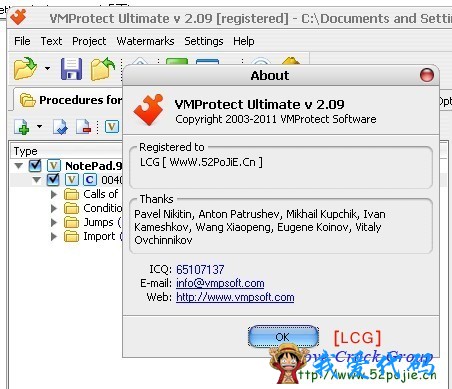Click the Calls of folder icon

point(71,194)
